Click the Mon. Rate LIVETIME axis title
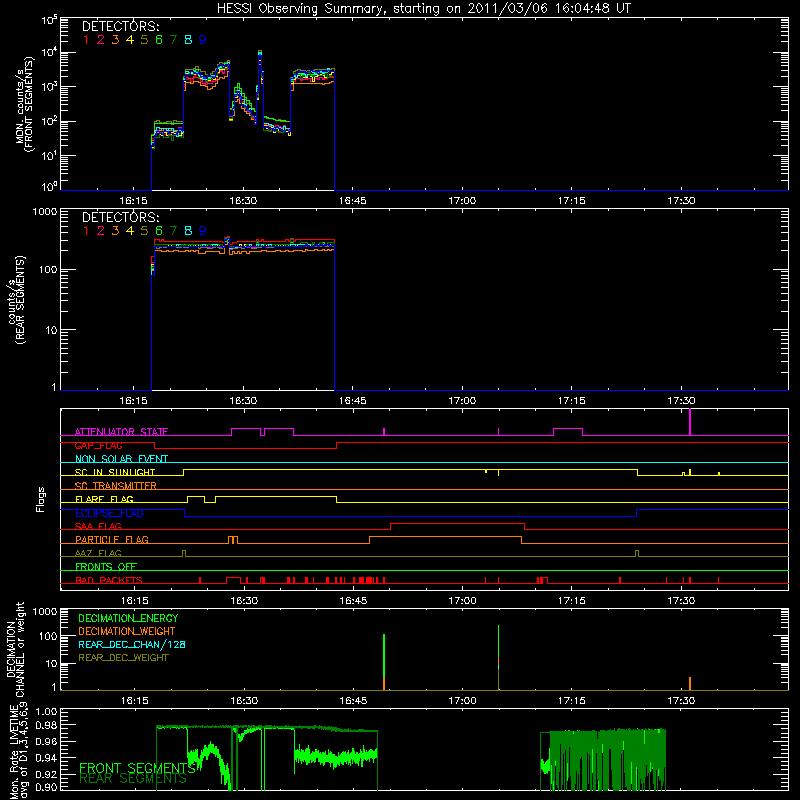The height and width of the screenshot is (800, 800). click(x=19, y=751)
